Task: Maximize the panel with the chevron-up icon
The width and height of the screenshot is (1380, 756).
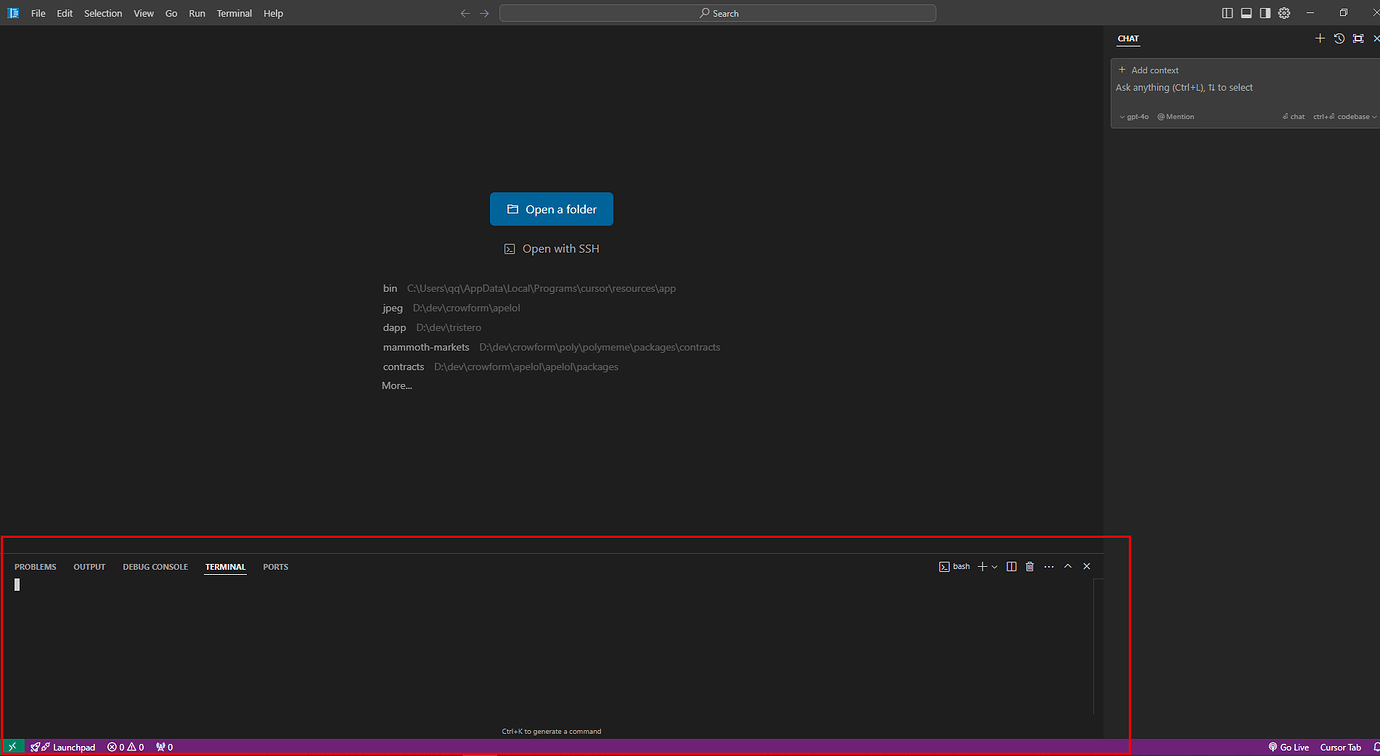Action: tap(1067, 566)
